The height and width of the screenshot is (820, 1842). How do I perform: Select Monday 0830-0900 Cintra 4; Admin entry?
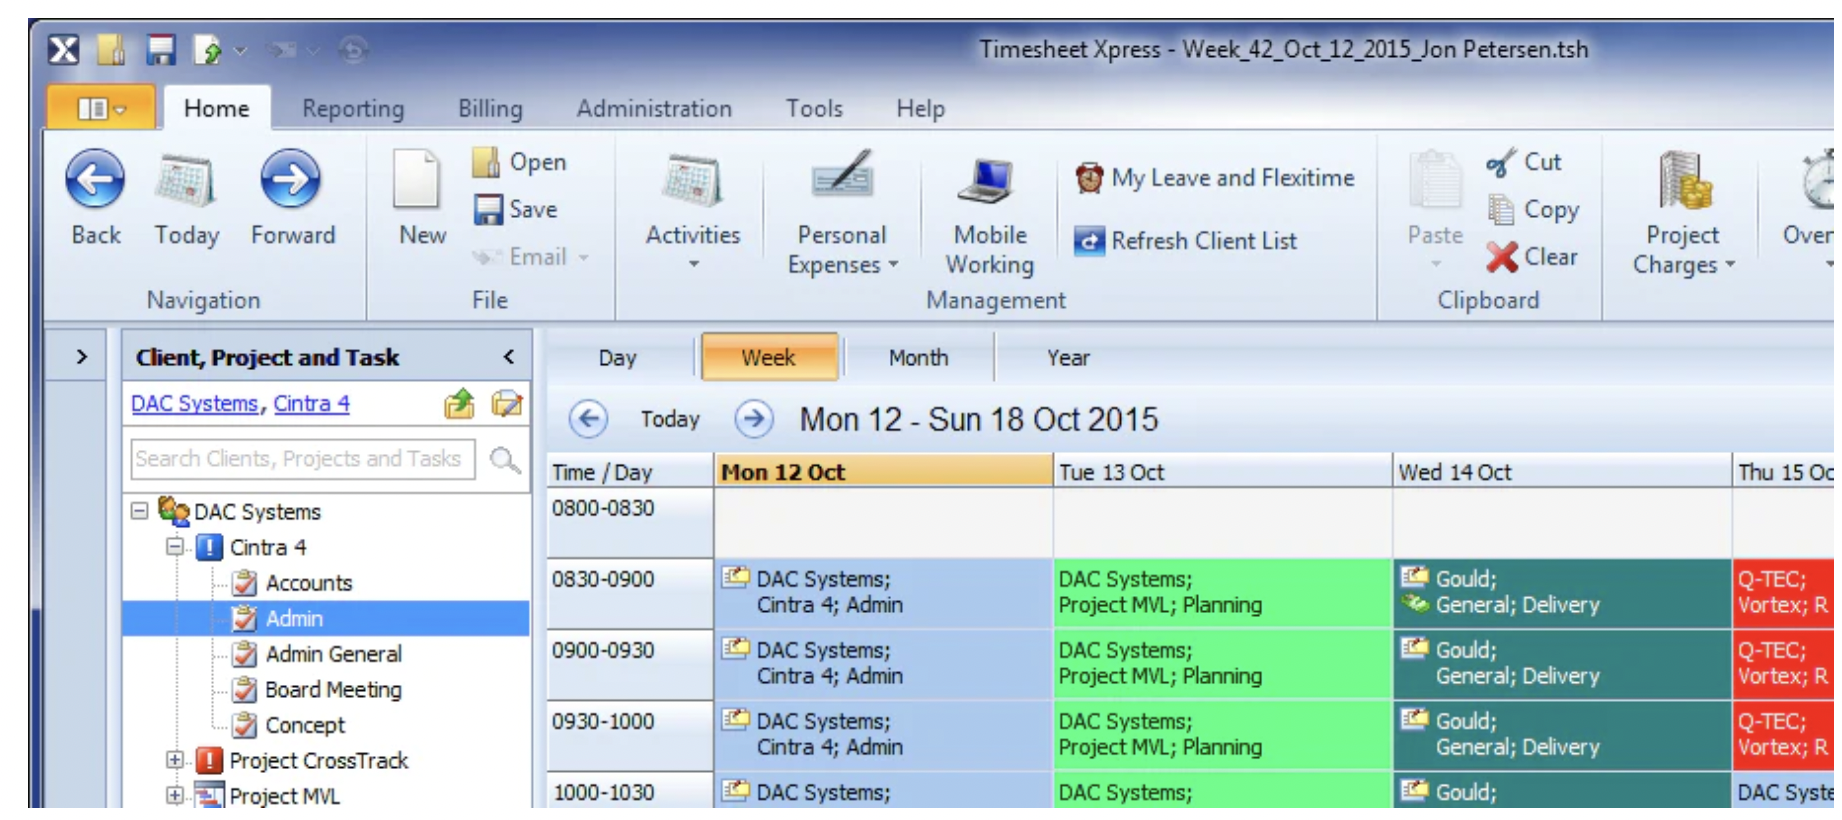pyautogui.click(x=883, y=592)
